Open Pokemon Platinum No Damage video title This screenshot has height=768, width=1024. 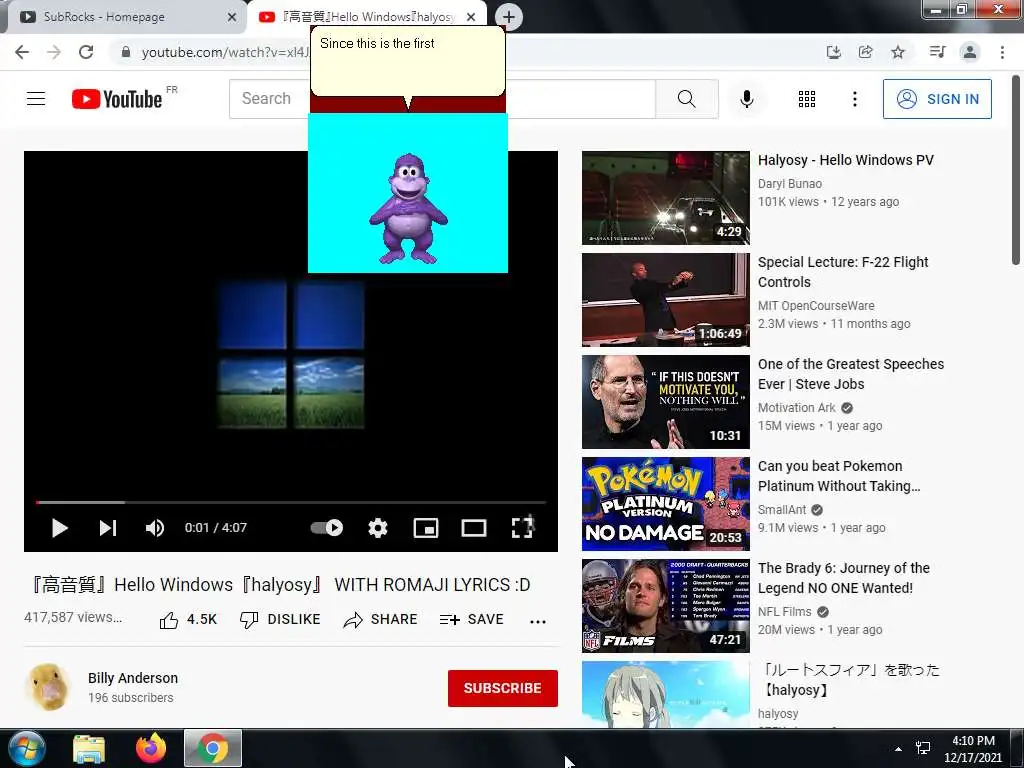pos(839,475)
